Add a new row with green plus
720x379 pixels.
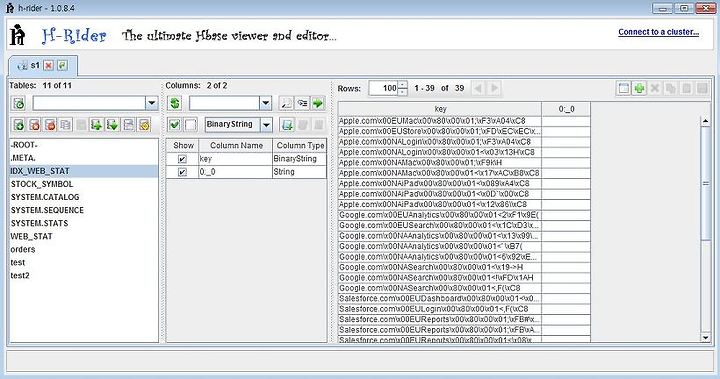tap(639, 88)
